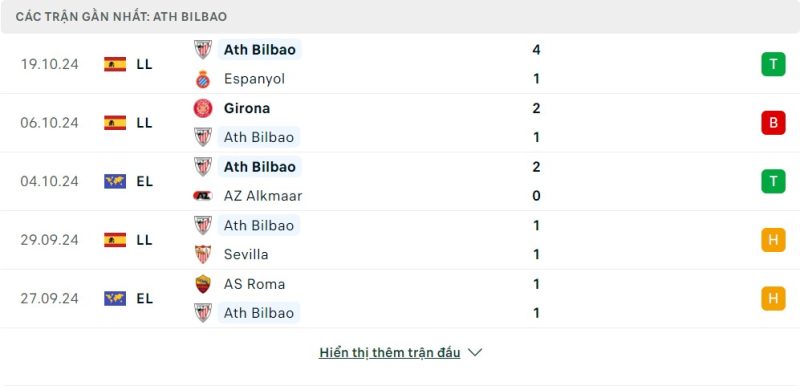Select EL league label on 27.09.24 row
The width and height of the screenshot is (800, 386).
[144, 298]
